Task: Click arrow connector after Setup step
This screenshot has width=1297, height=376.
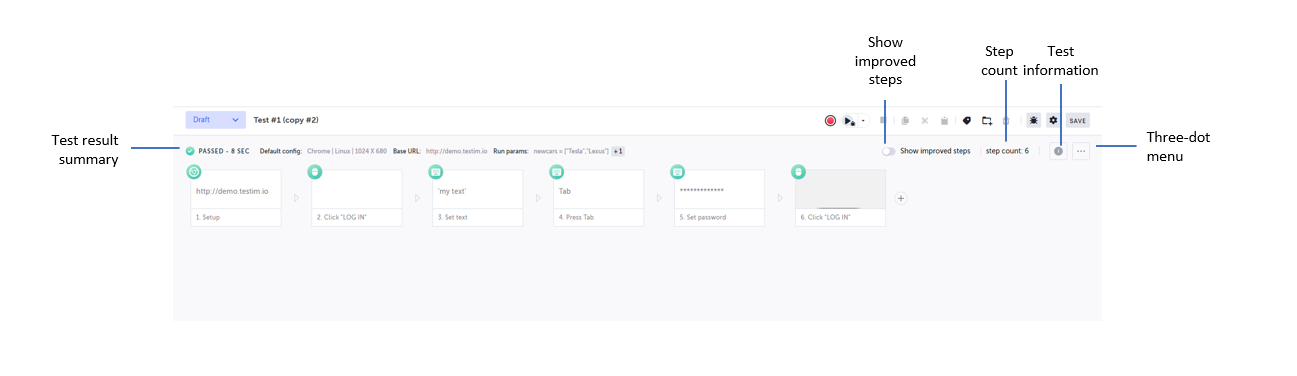Action: coord(297,198)
